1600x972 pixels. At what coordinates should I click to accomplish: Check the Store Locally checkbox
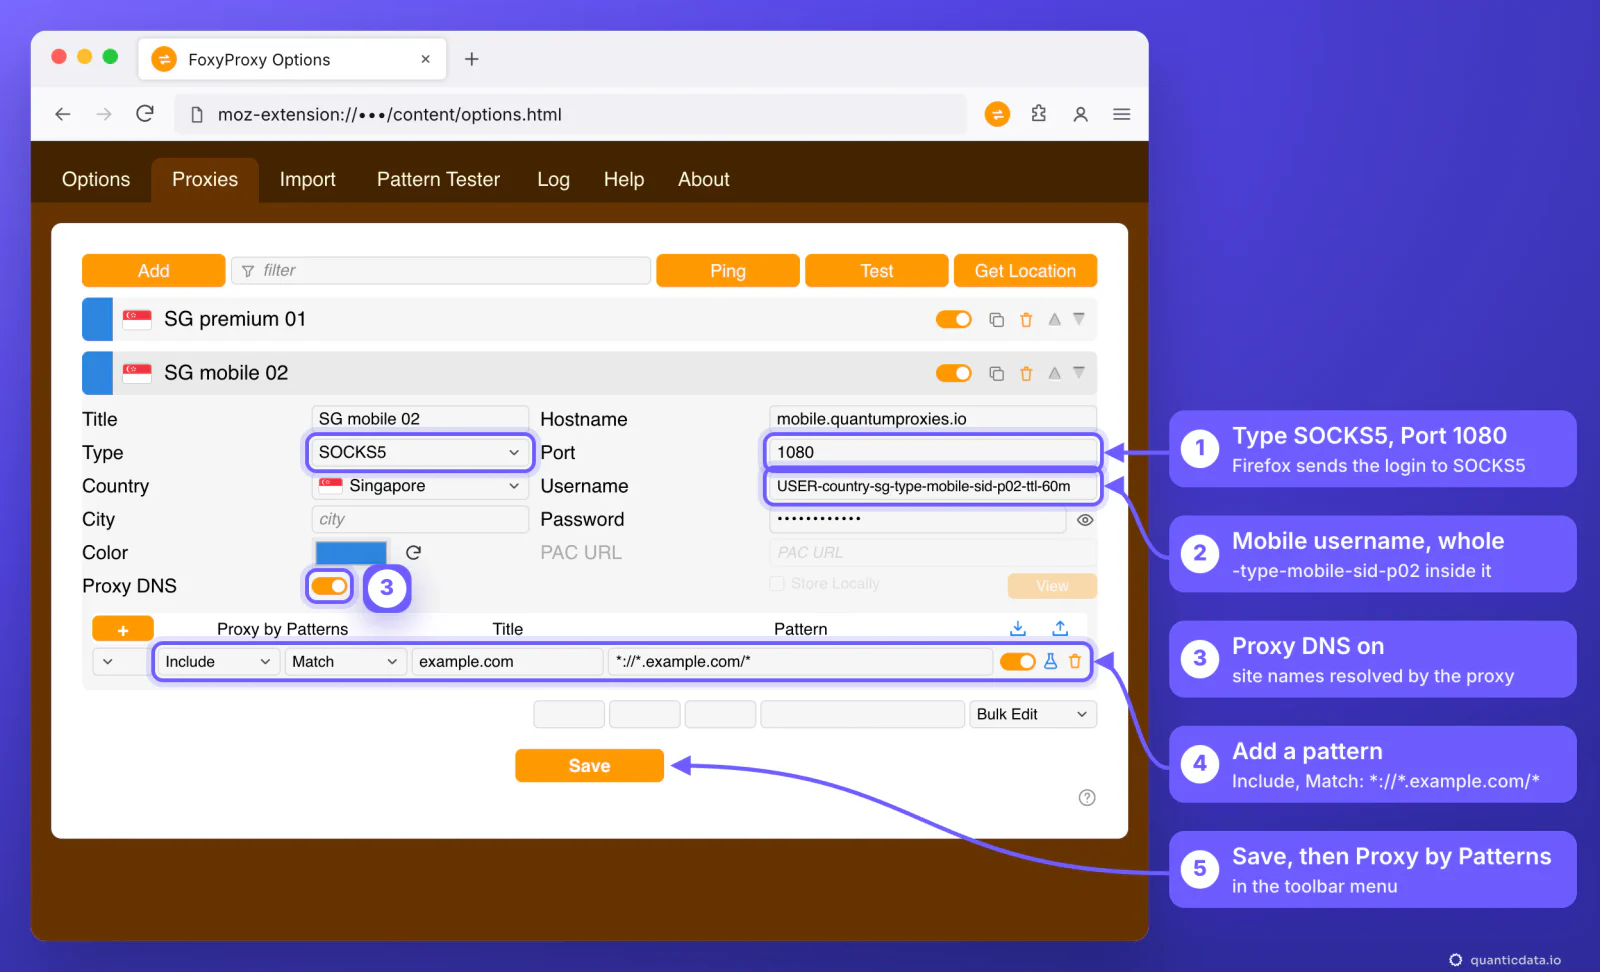(x=777, y=583)
